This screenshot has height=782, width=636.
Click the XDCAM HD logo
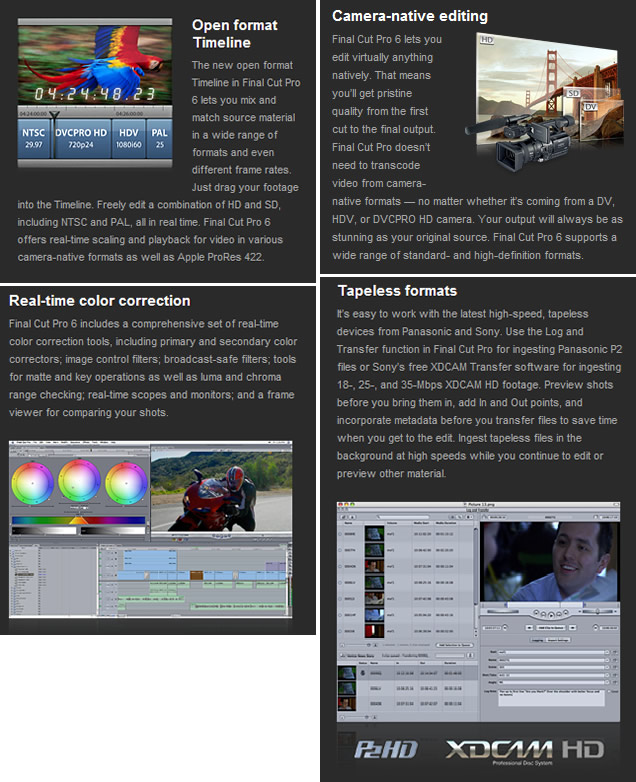(x=525, y=751)
